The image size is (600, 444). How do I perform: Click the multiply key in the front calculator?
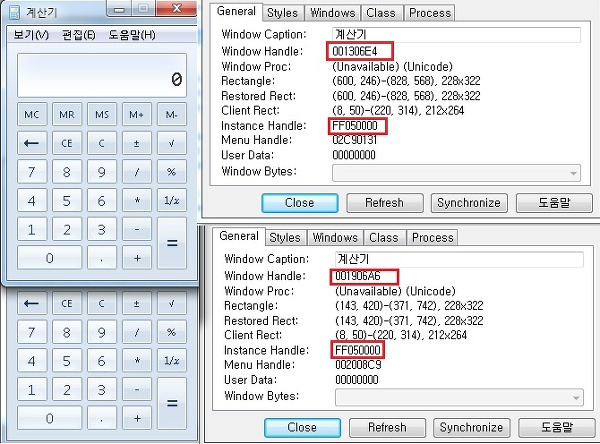pyautogui.click(x=137, y=201)
